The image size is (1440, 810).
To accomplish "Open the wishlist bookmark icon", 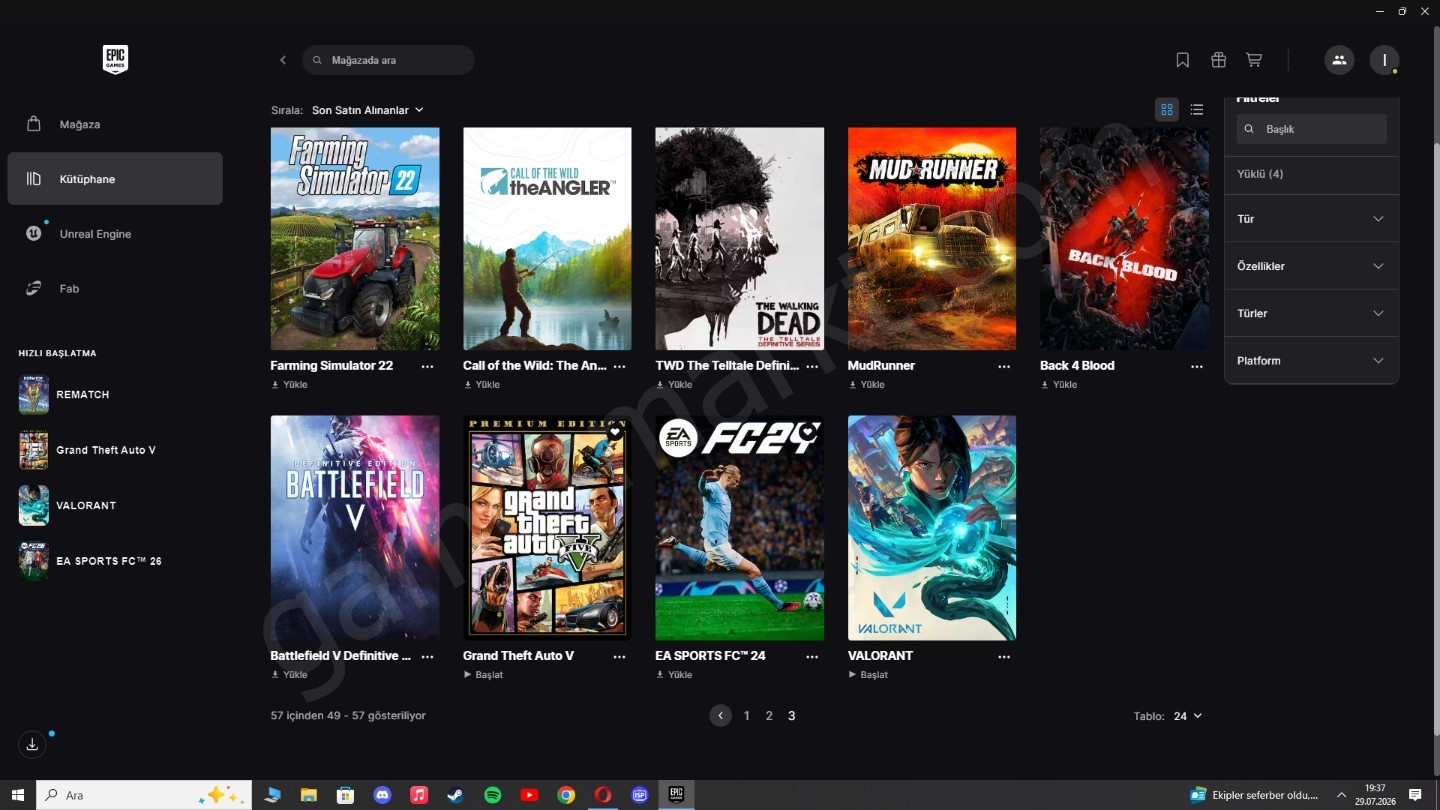I will coord(1182,60).
